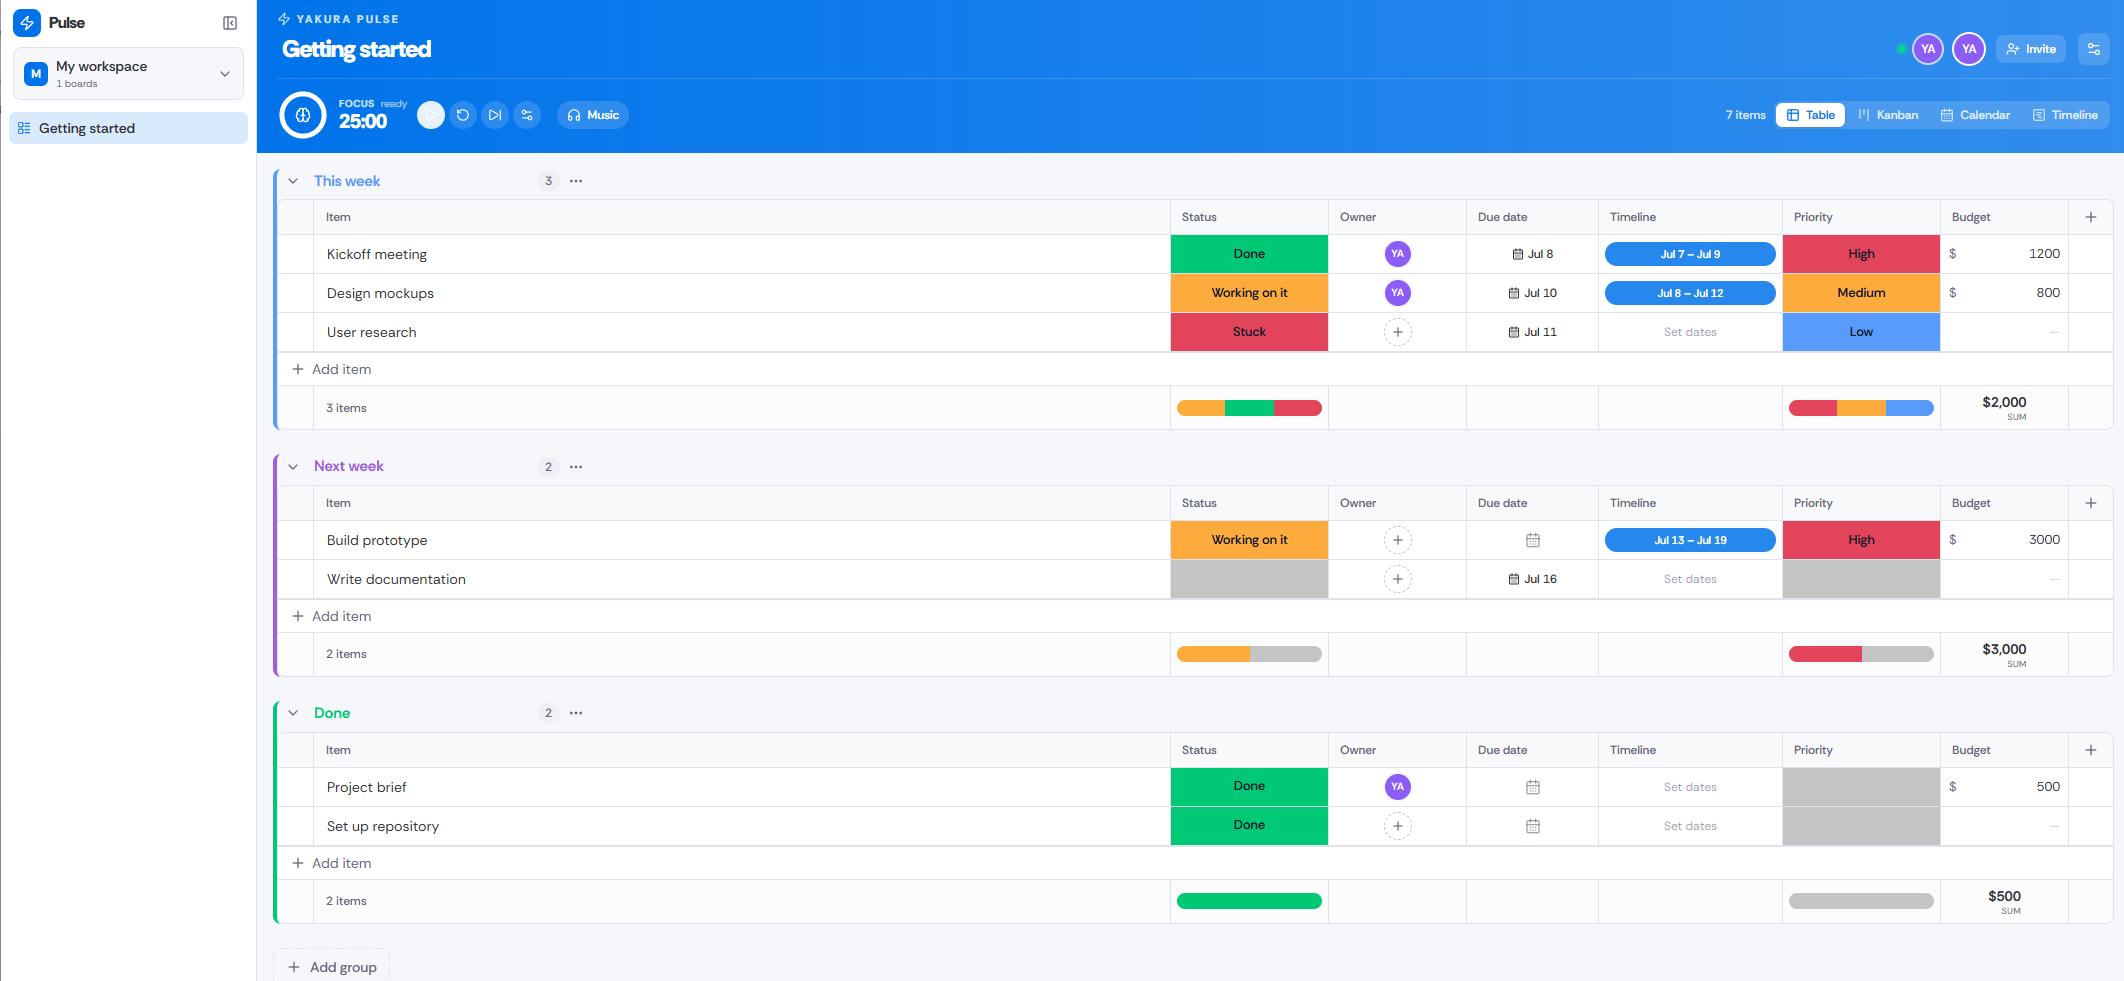Collapse the This week group
The width and height of the screenshot is (2124, 981).
click(293, 181)
